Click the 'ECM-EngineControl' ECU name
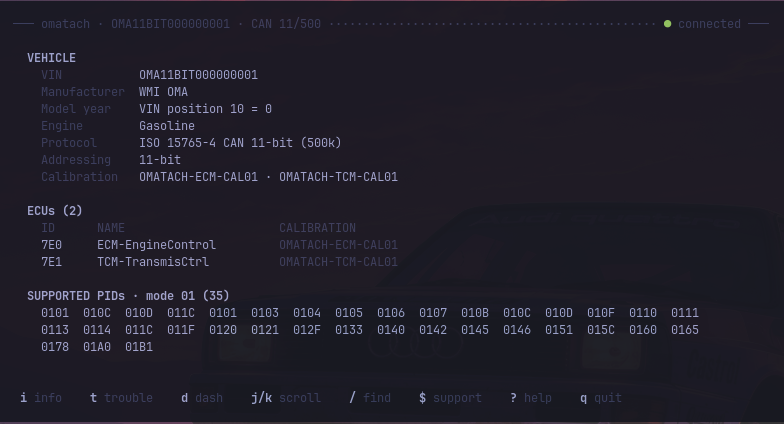The width and height of the screenshot is (784, 424). [x=156, y=245]
